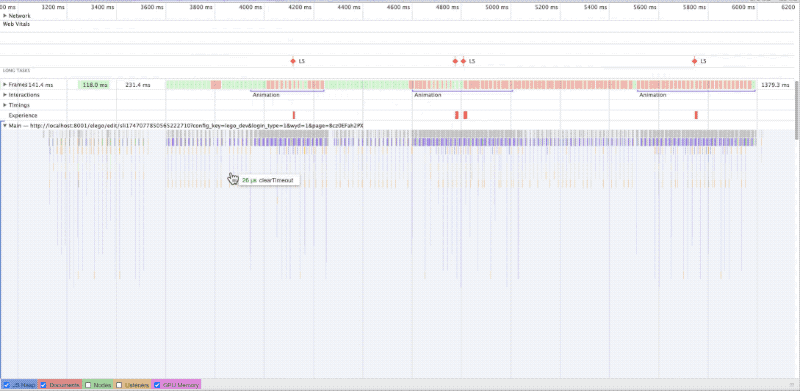Select the Experience red bar near 5800 ms
The image size is (800, 391).
click(x=696, y=115)
